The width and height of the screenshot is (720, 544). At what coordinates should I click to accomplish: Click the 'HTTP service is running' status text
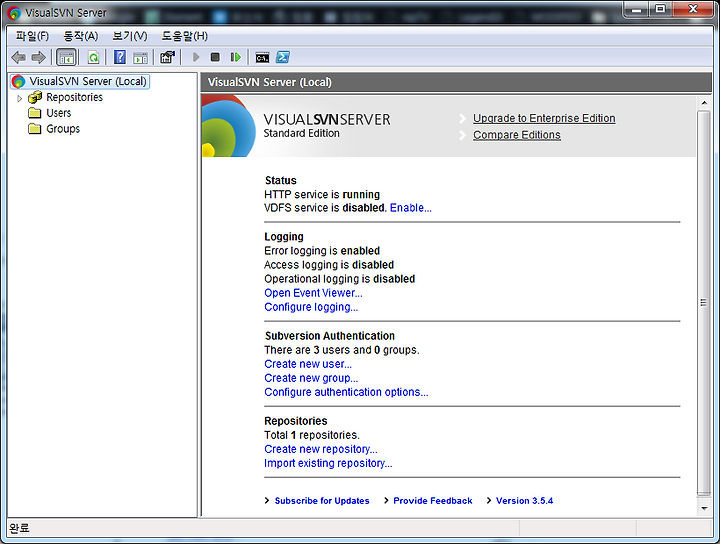coord(322,194)
